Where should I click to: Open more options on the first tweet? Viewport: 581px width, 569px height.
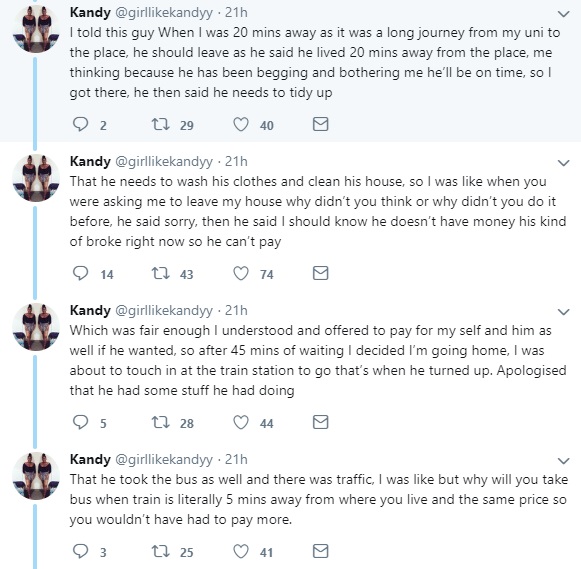[564, 14]
